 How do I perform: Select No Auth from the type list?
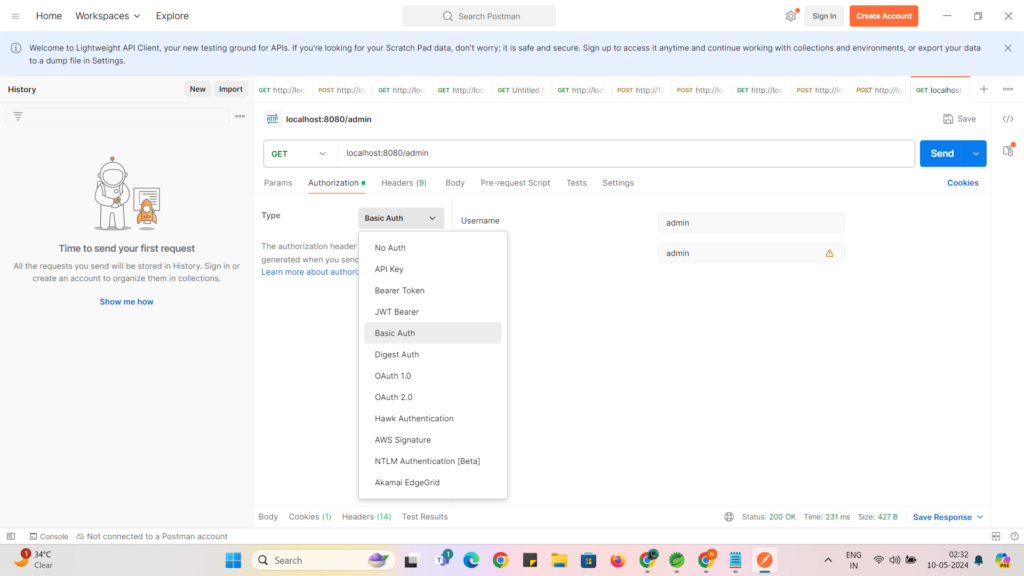(432, 248)
